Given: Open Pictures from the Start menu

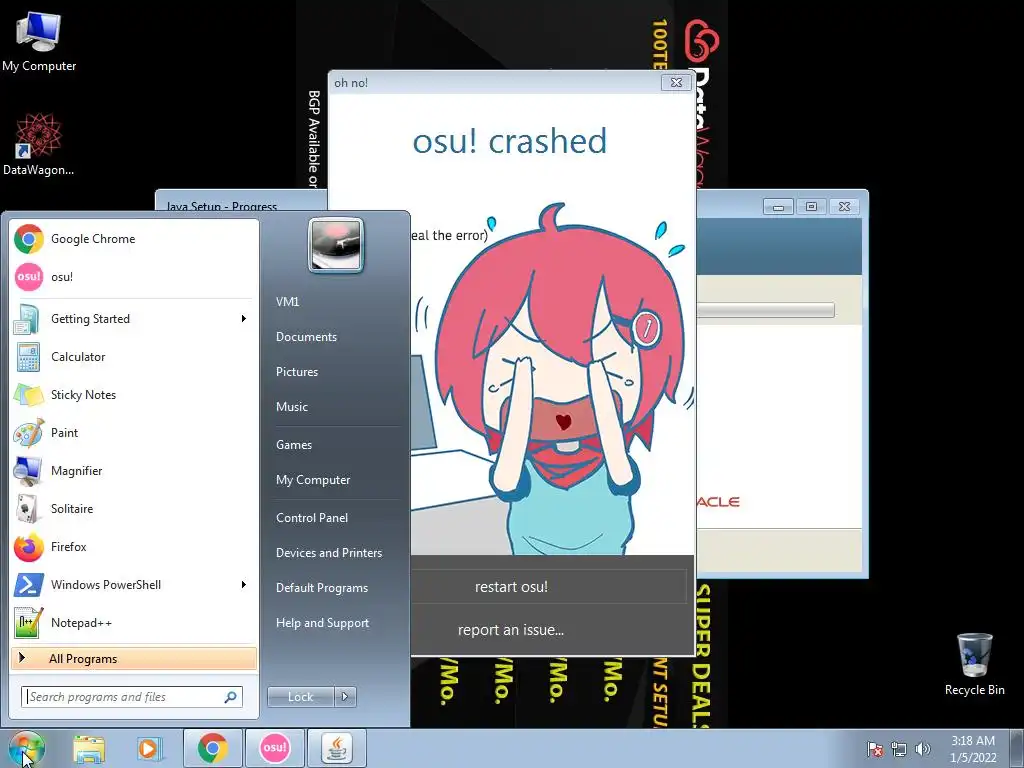Looking at the screenshot, I should tap(297, 372).
